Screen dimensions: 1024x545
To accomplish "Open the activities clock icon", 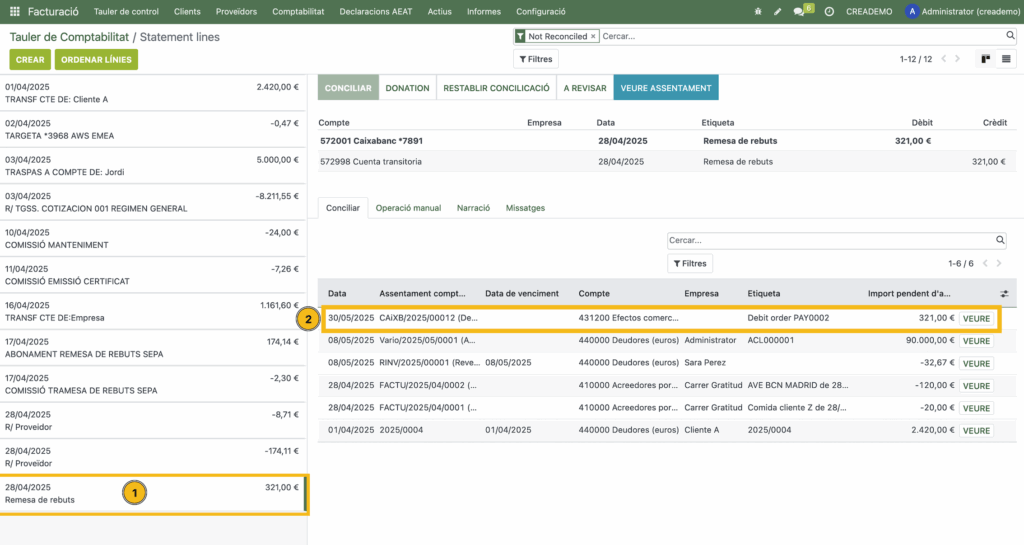I will (829, 11).
